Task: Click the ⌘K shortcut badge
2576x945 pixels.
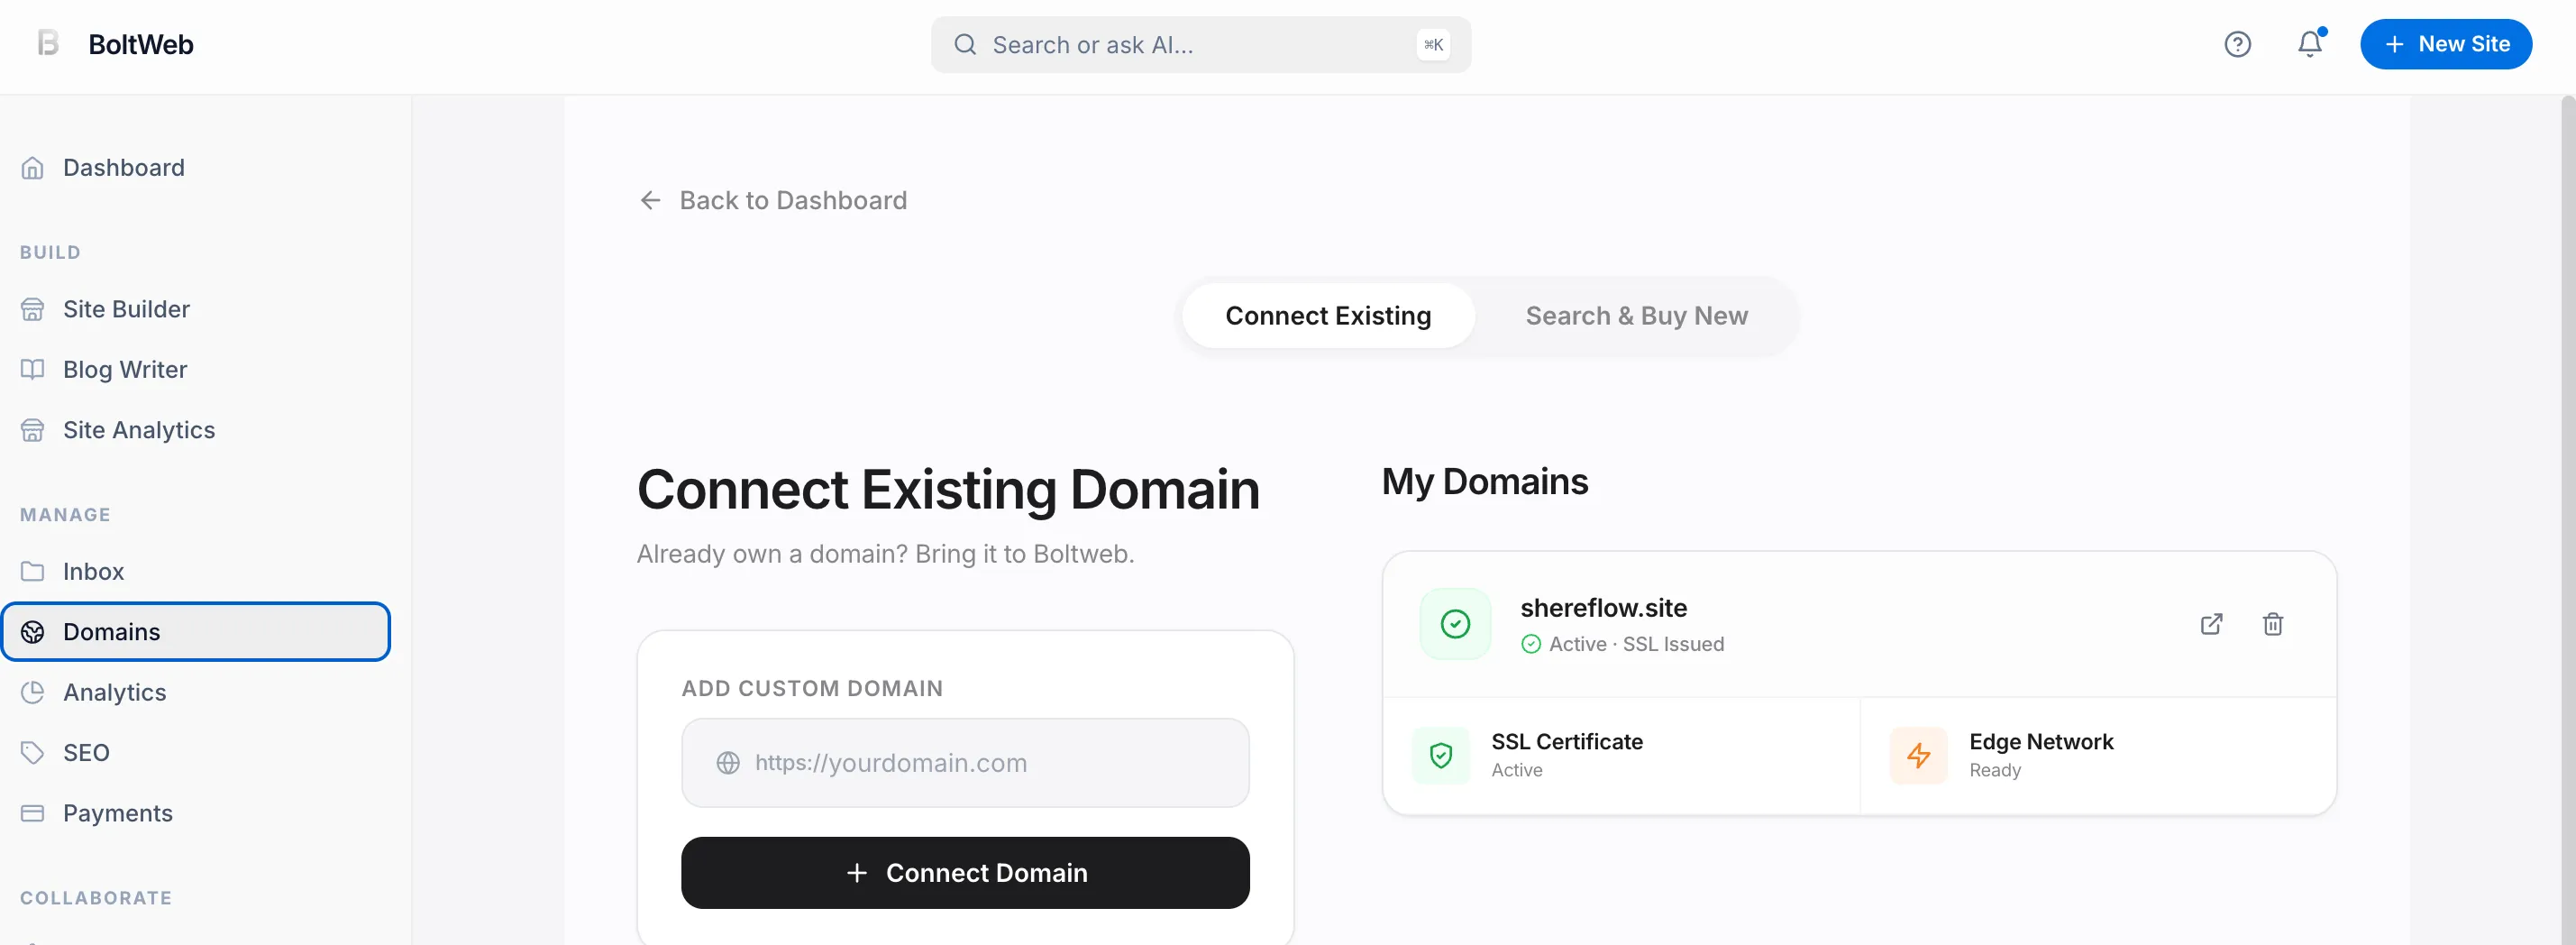Action: [x=1433, y=44]
